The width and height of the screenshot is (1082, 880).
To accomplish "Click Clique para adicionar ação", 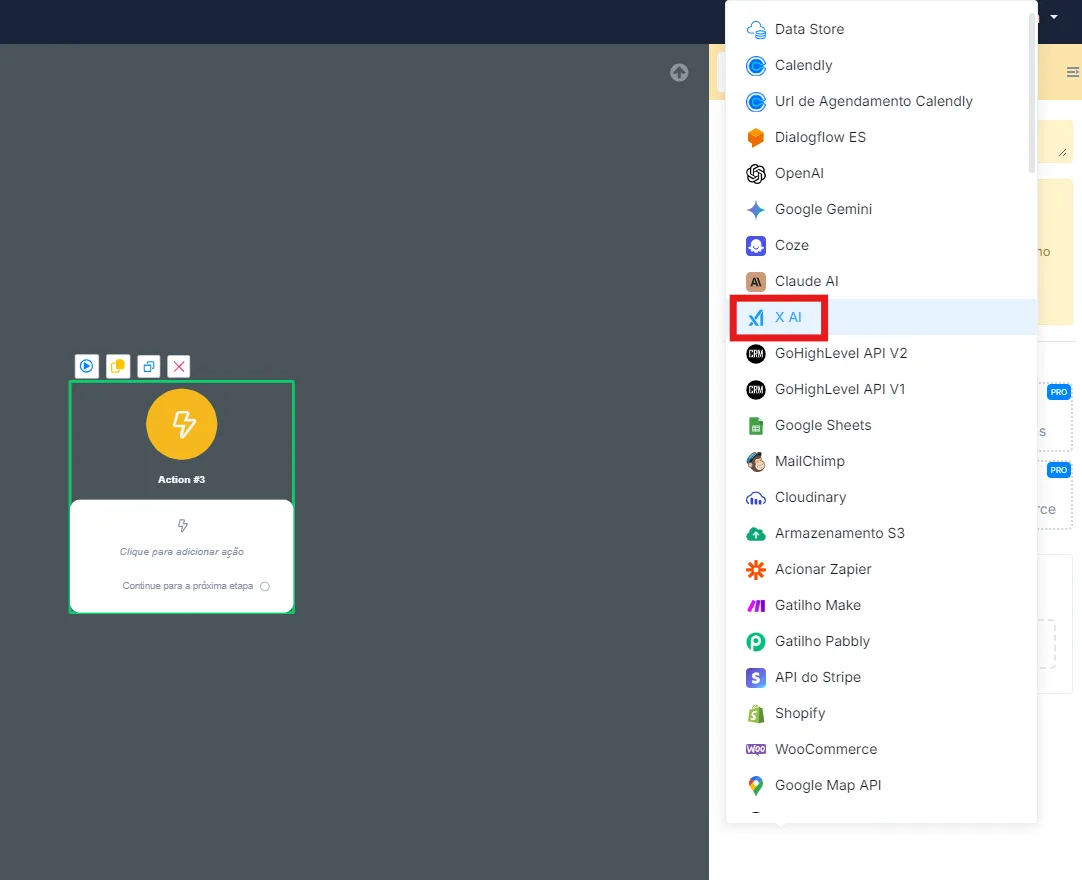I will point(181,552).
